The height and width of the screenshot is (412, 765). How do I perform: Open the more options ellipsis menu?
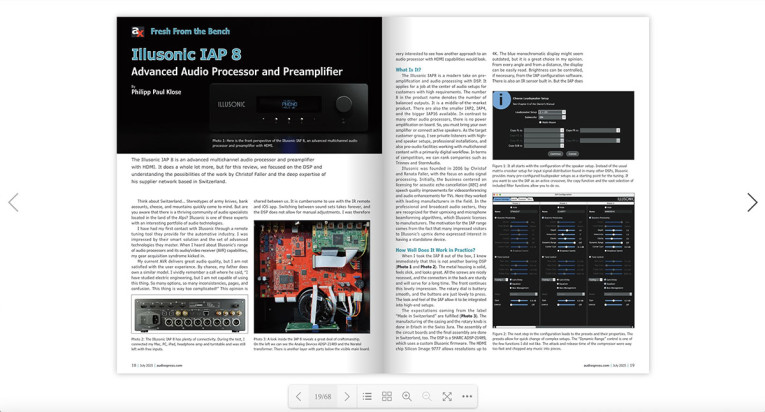pos(467,396)
